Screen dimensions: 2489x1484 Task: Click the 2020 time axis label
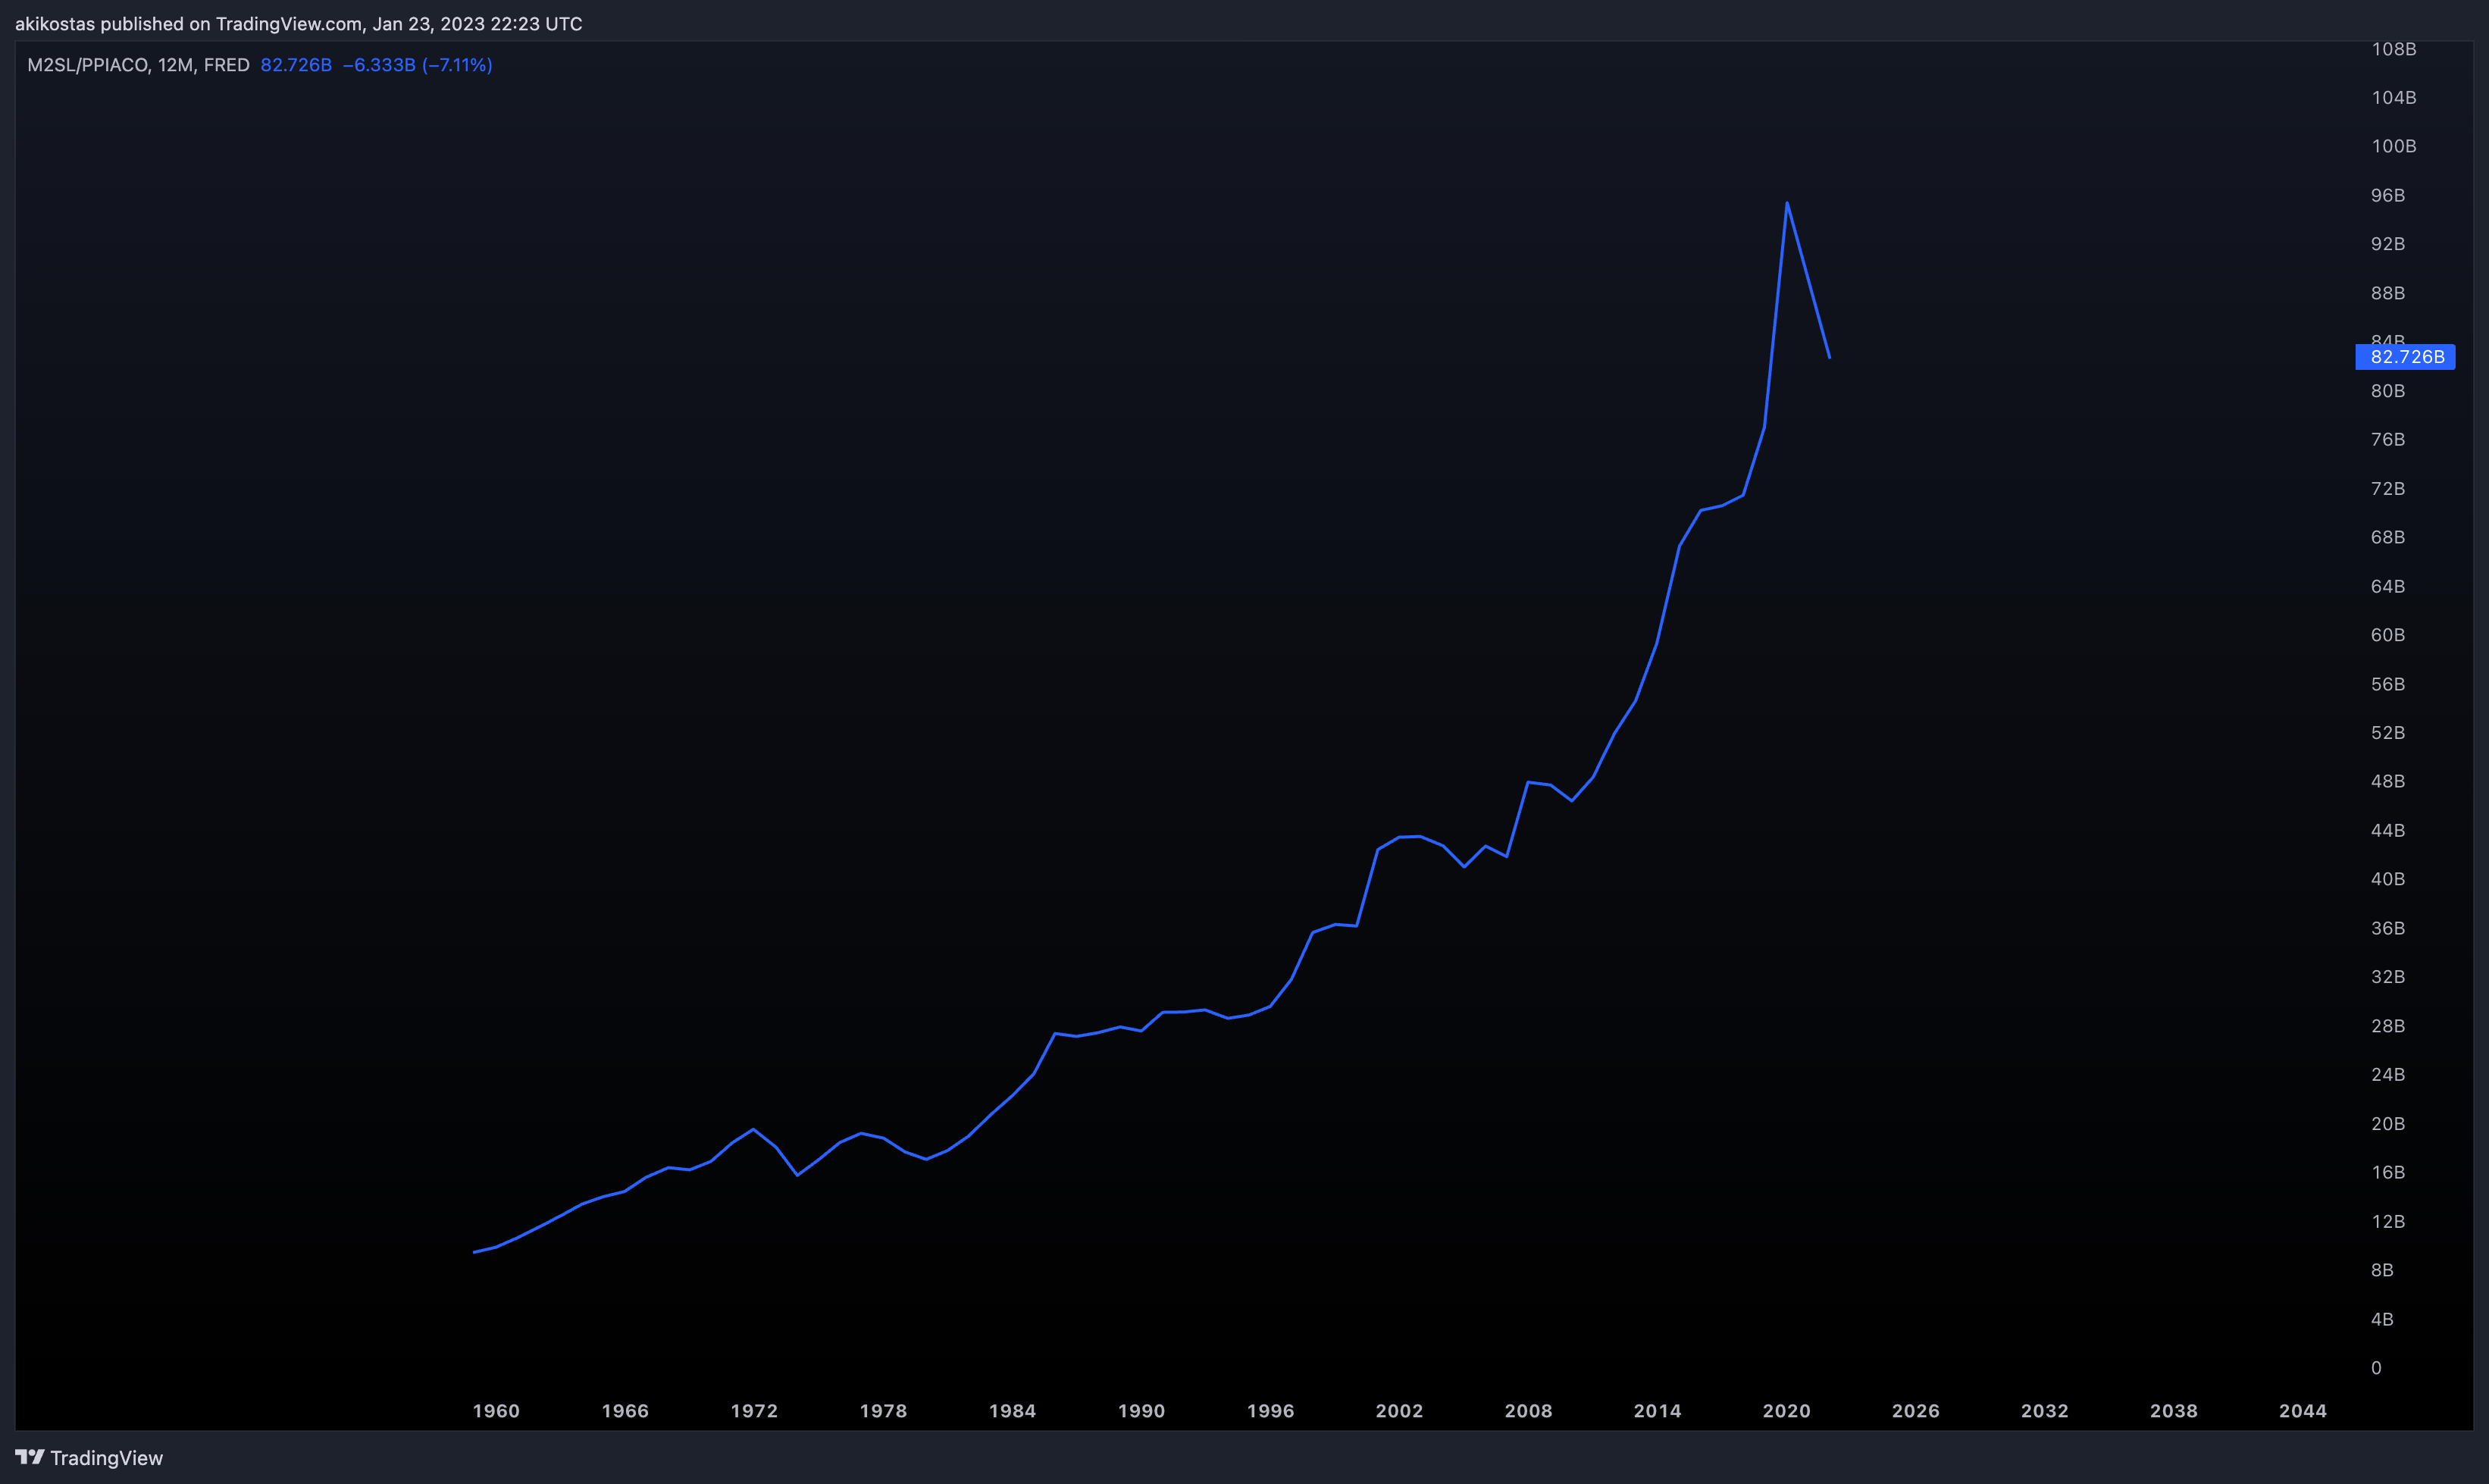(1786, 1411)
